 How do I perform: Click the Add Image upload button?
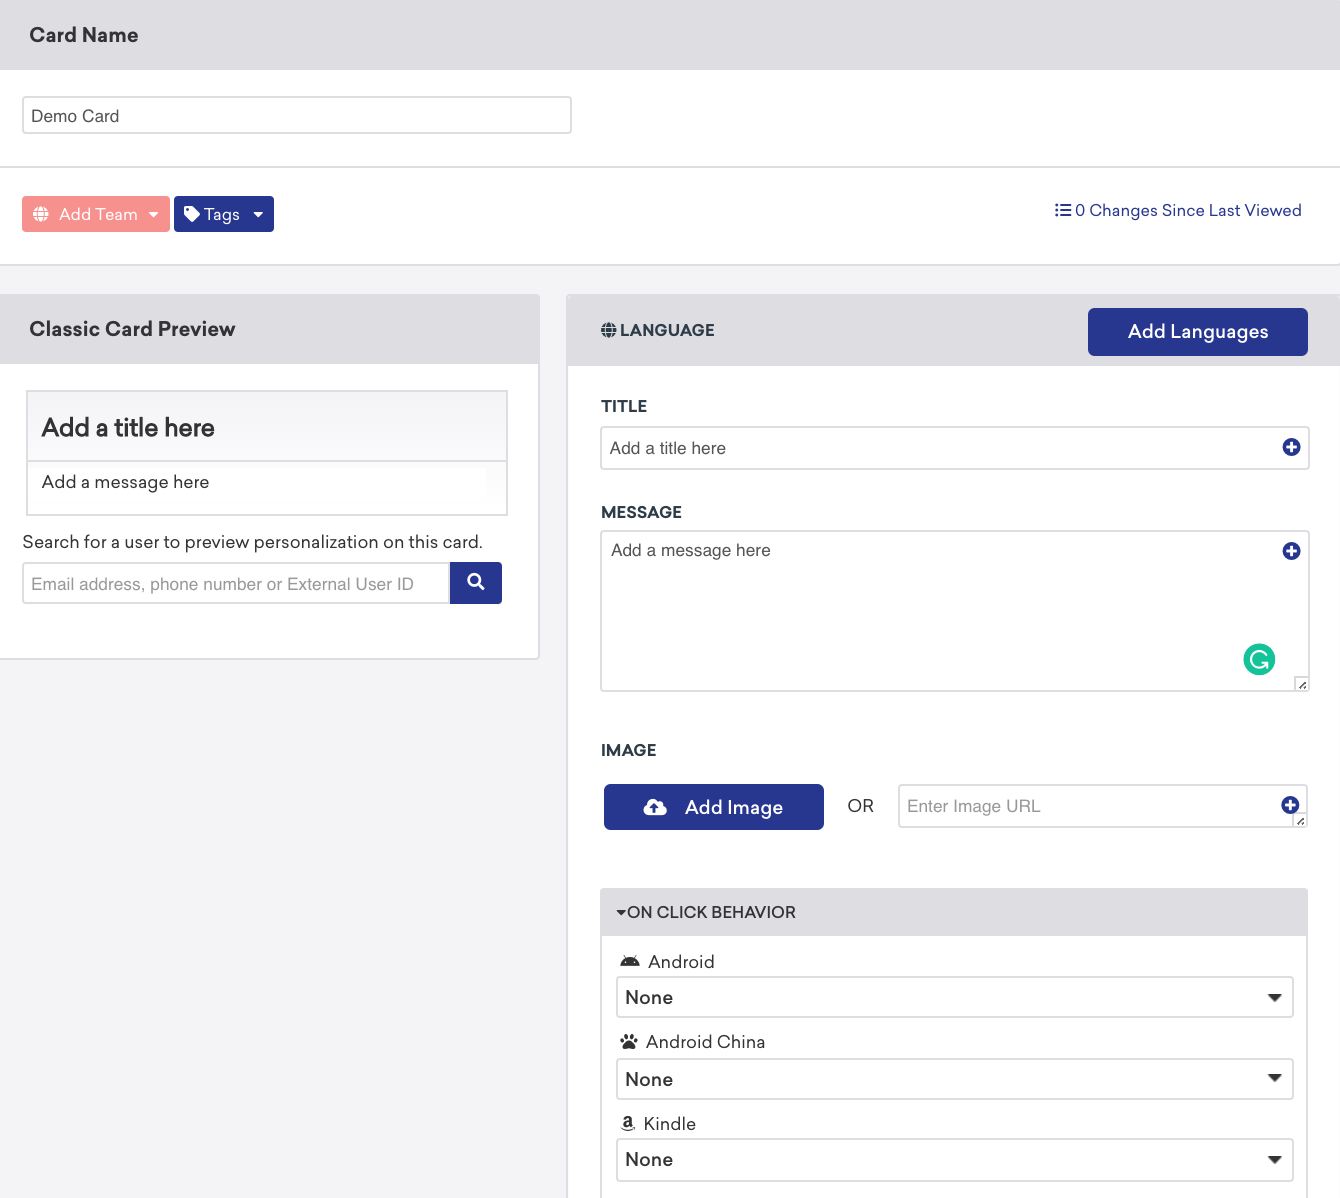[714, 807]
